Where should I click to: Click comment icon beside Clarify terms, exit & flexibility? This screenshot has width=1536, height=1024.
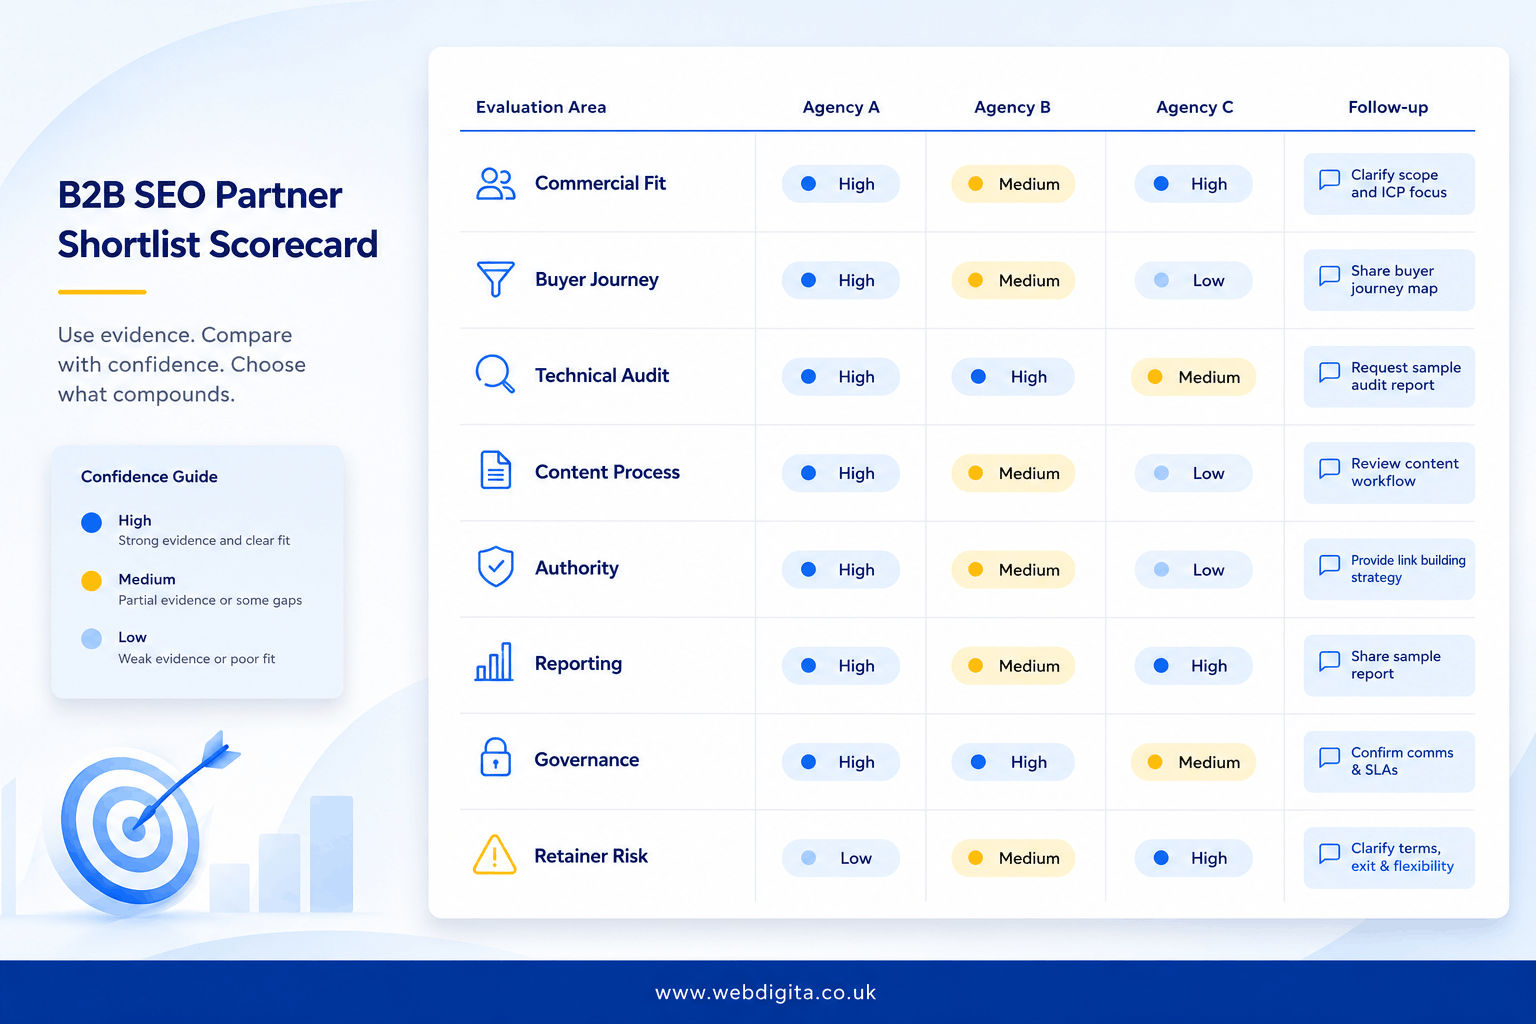point(1329,854)
